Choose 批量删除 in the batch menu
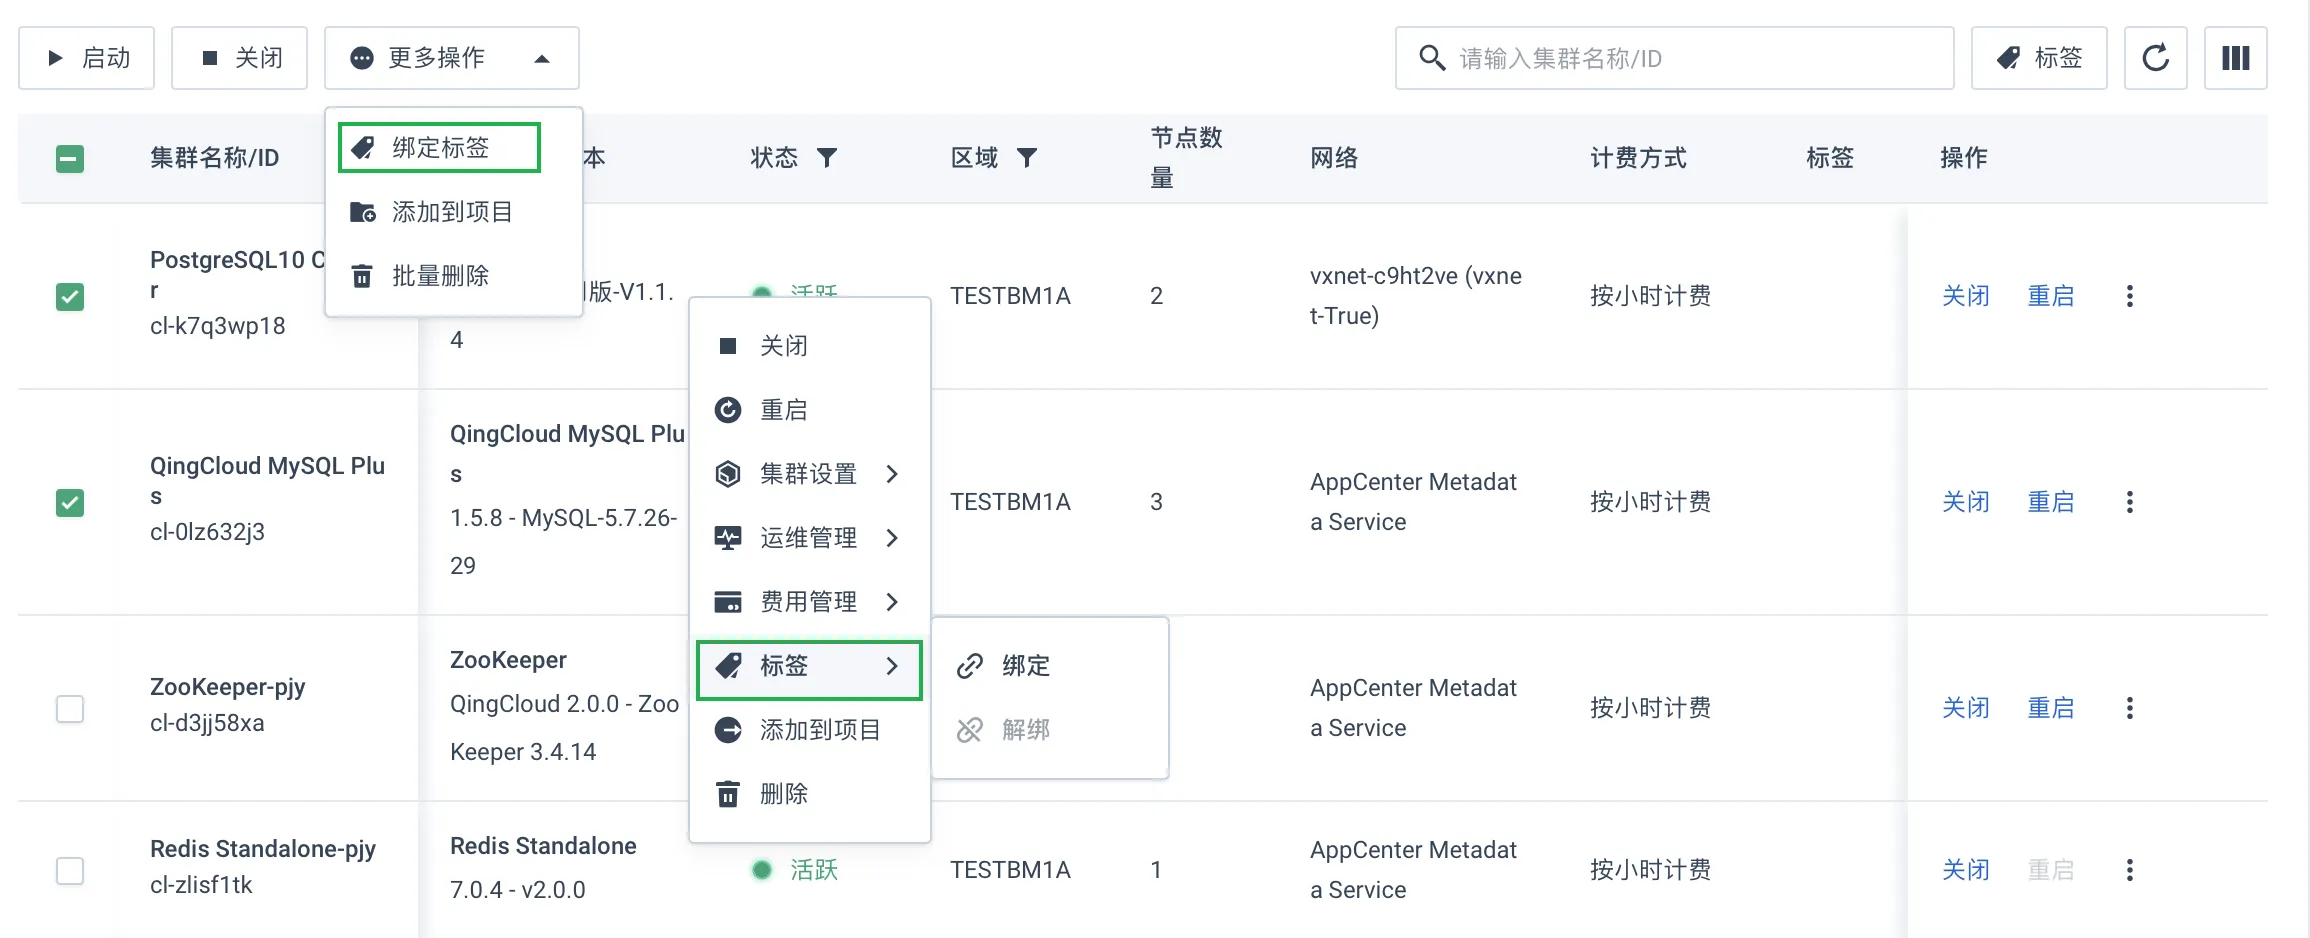The height and width of the screenshot is (938, 2310). 453,276
